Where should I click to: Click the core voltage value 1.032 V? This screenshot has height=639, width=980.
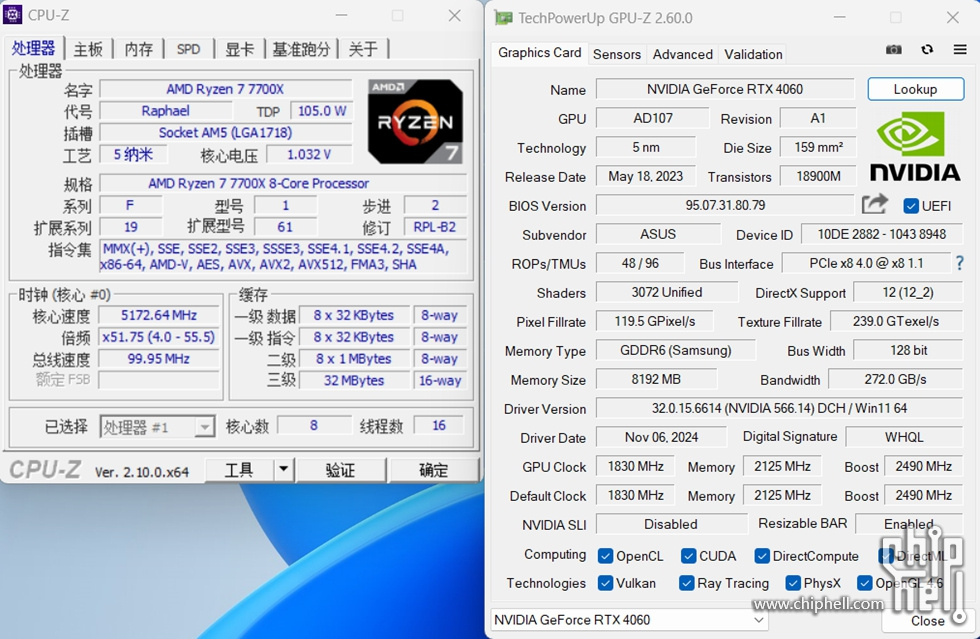tap(309, 154)
